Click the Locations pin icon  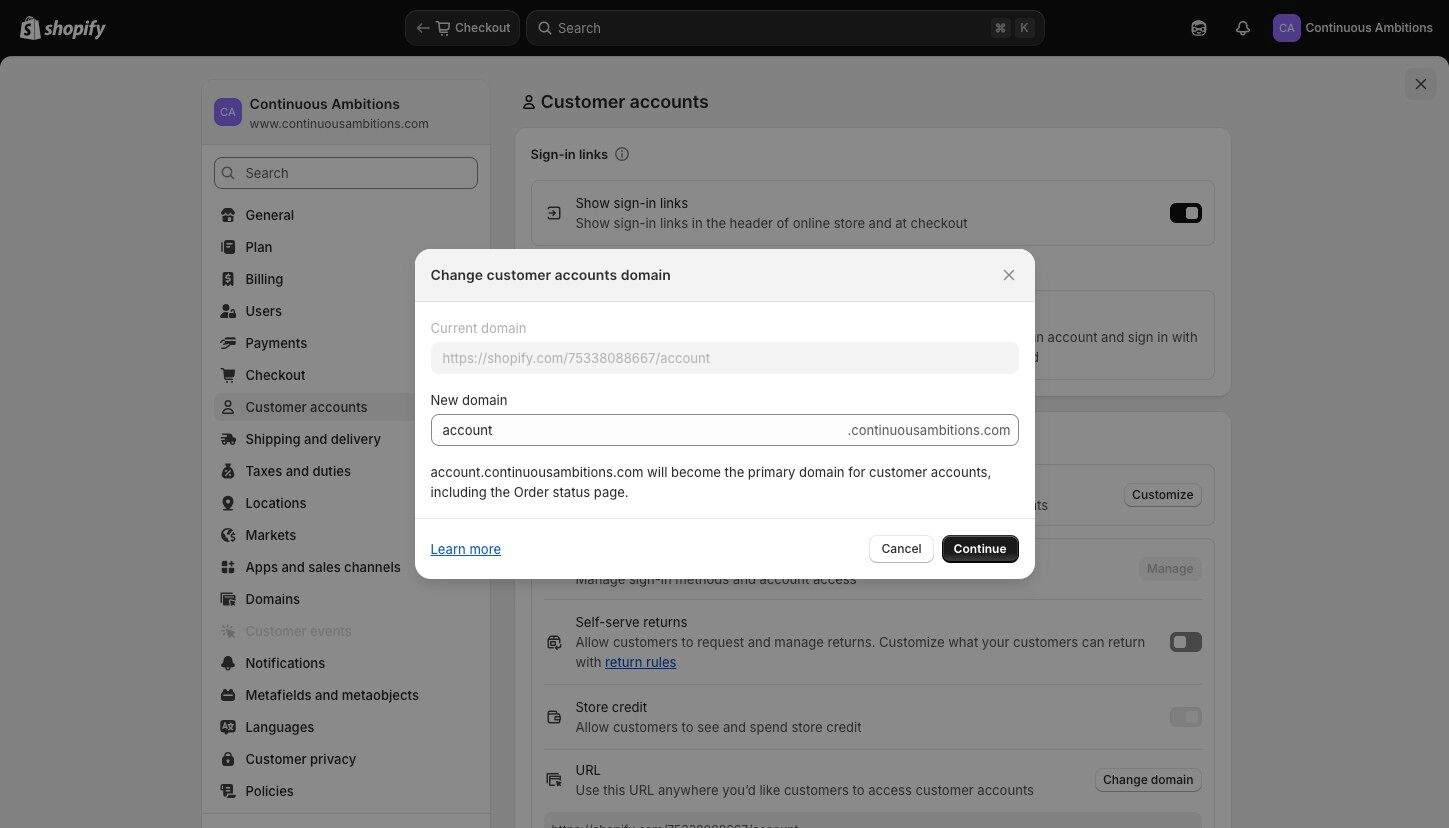tap(228, 503)
